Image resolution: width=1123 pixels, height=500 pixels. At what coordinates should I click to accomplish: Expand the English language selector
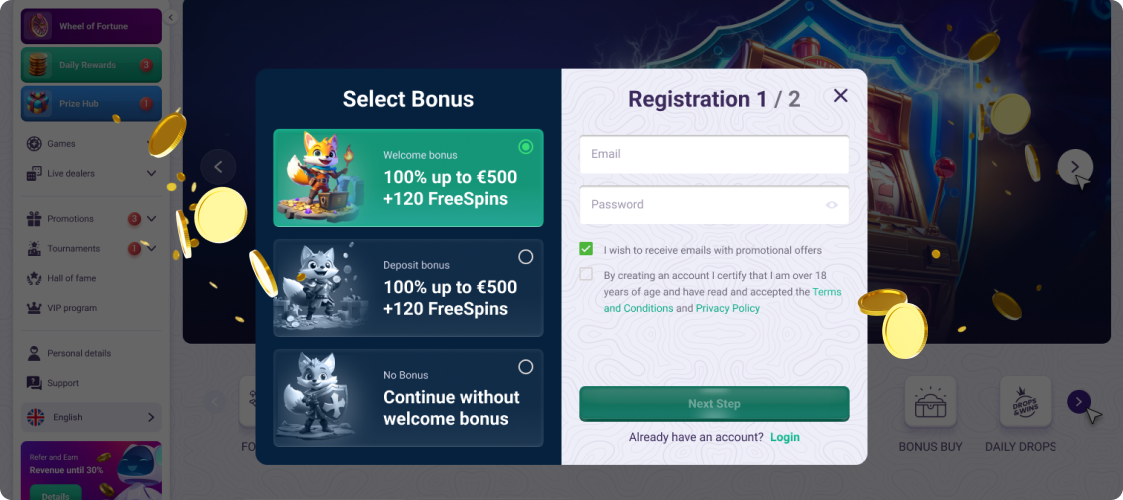(90, 417)
